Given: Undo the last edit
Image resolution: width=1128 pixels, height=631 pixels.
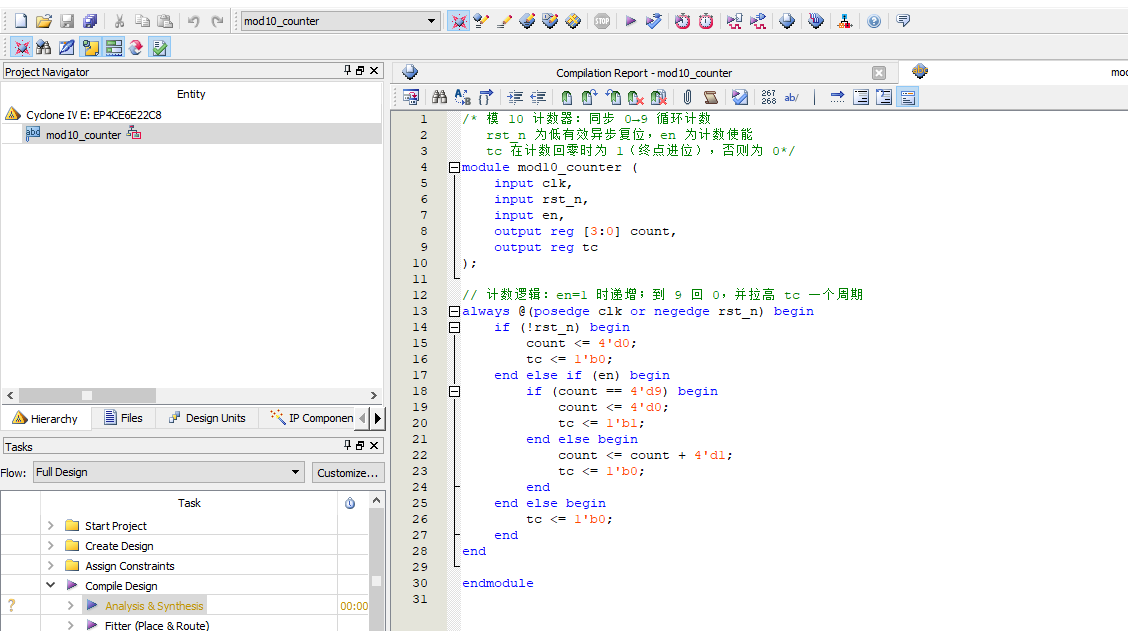Looking at the screenshot, I should (x=194, y=21).
